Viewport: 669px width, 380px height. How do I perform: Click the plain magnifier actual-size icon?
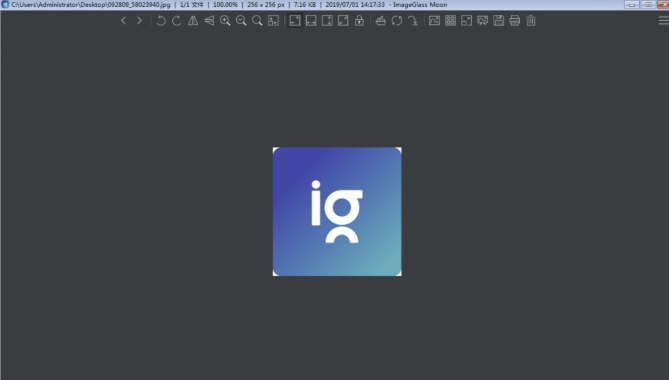[257, 20]
